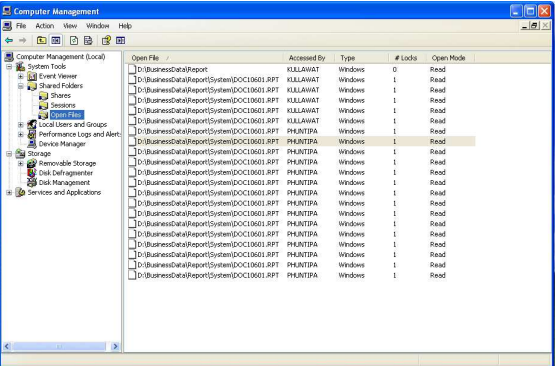Click the Local Users and Groups icon
This screenshot has width=556, height=366.
(32, 124)
